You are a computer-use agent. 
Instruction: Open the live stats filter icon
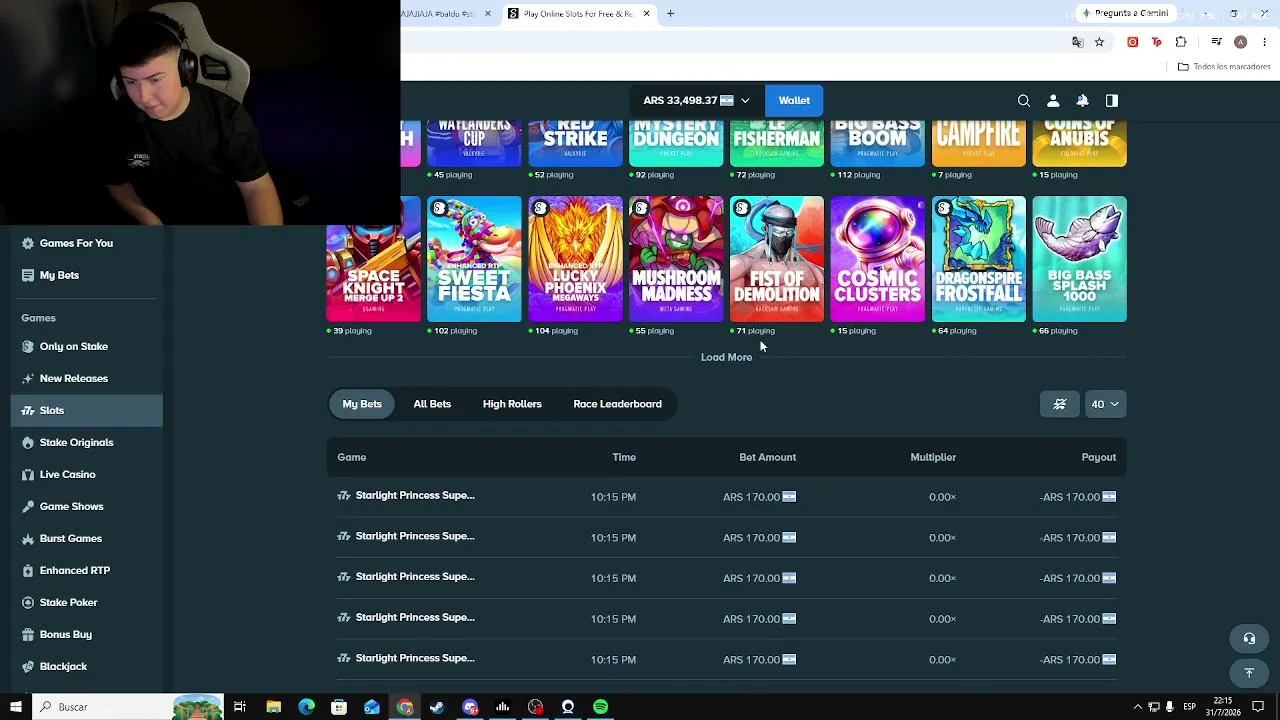[x=1060, y=404]
